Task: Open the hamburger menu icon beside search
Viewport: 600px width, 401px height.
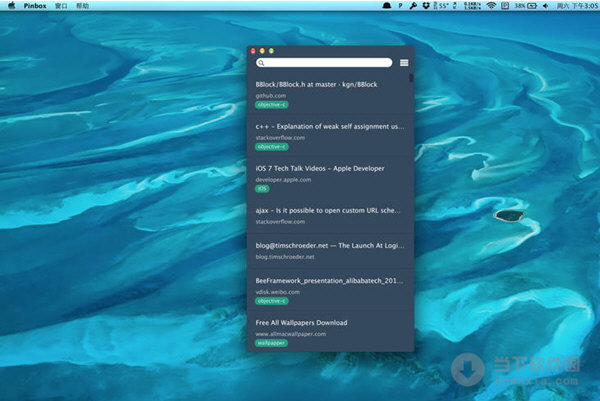Action: pyautogui.click(x=404, y=63)
